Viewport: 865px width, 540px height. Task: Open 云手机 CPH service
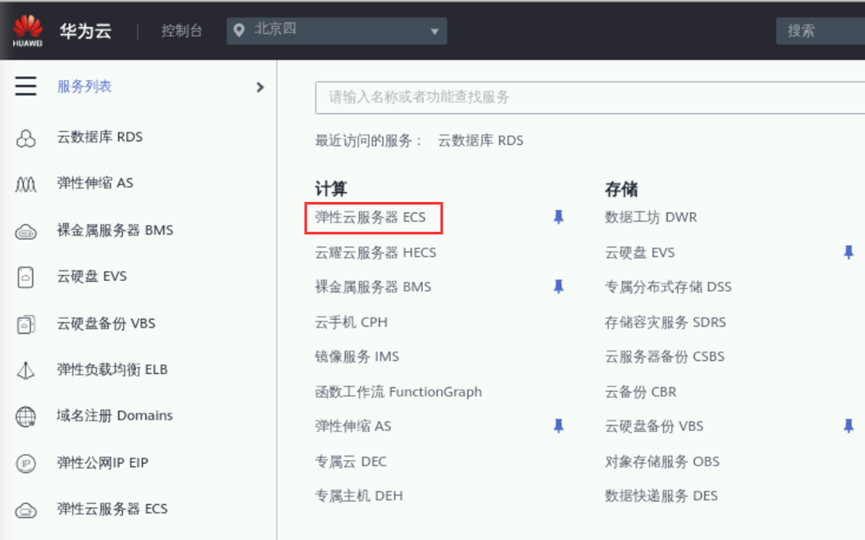pyautogui.click(x=351, y=322)
